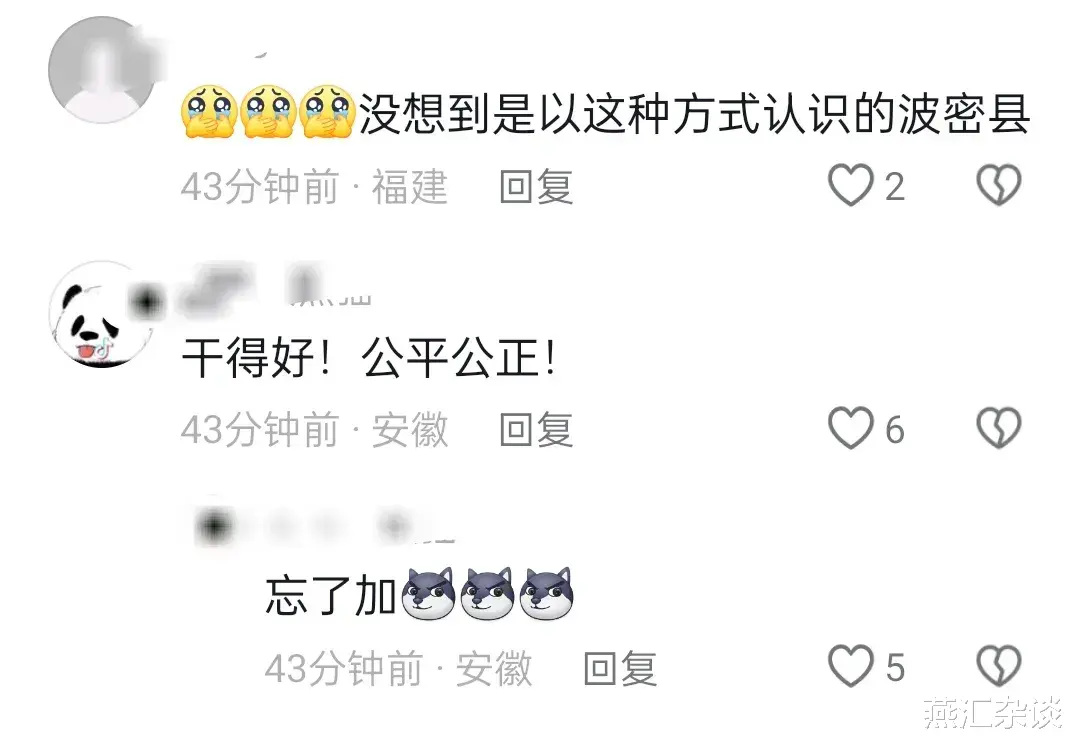Image resolution: width=1080 pixels, height=753 pixels.
Task: Select the 忘了加 reply text
Action: [x=331, y=596]
